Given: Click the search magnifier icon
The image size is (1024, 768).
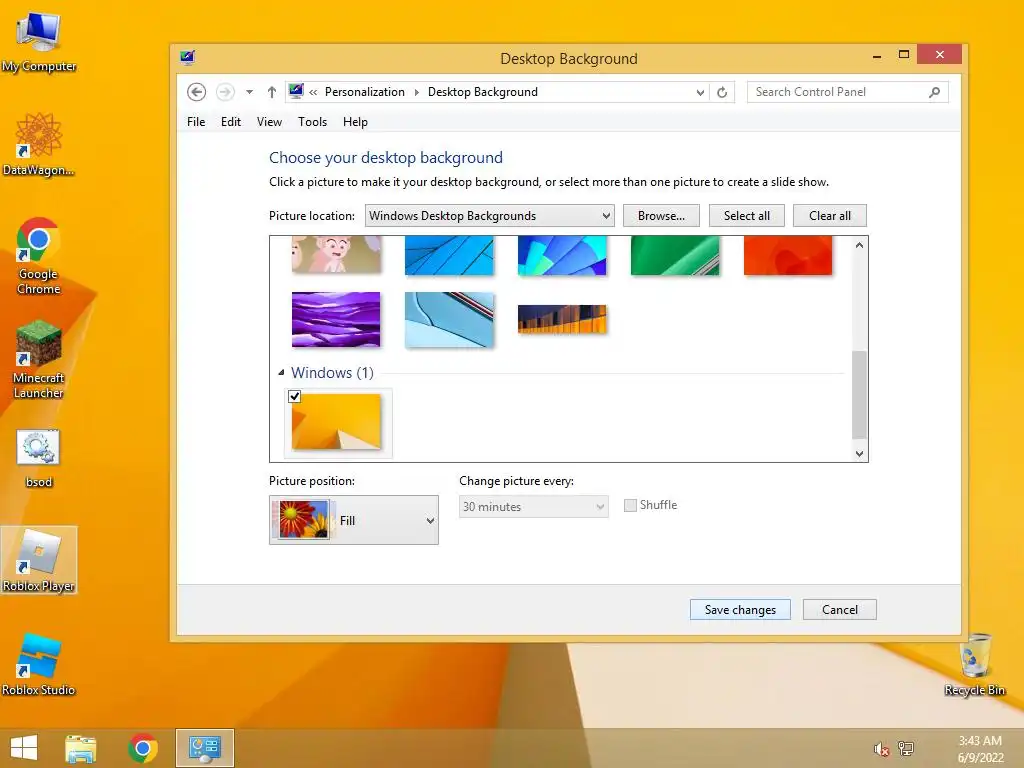Looking at the screenshot, I should 935,92.
